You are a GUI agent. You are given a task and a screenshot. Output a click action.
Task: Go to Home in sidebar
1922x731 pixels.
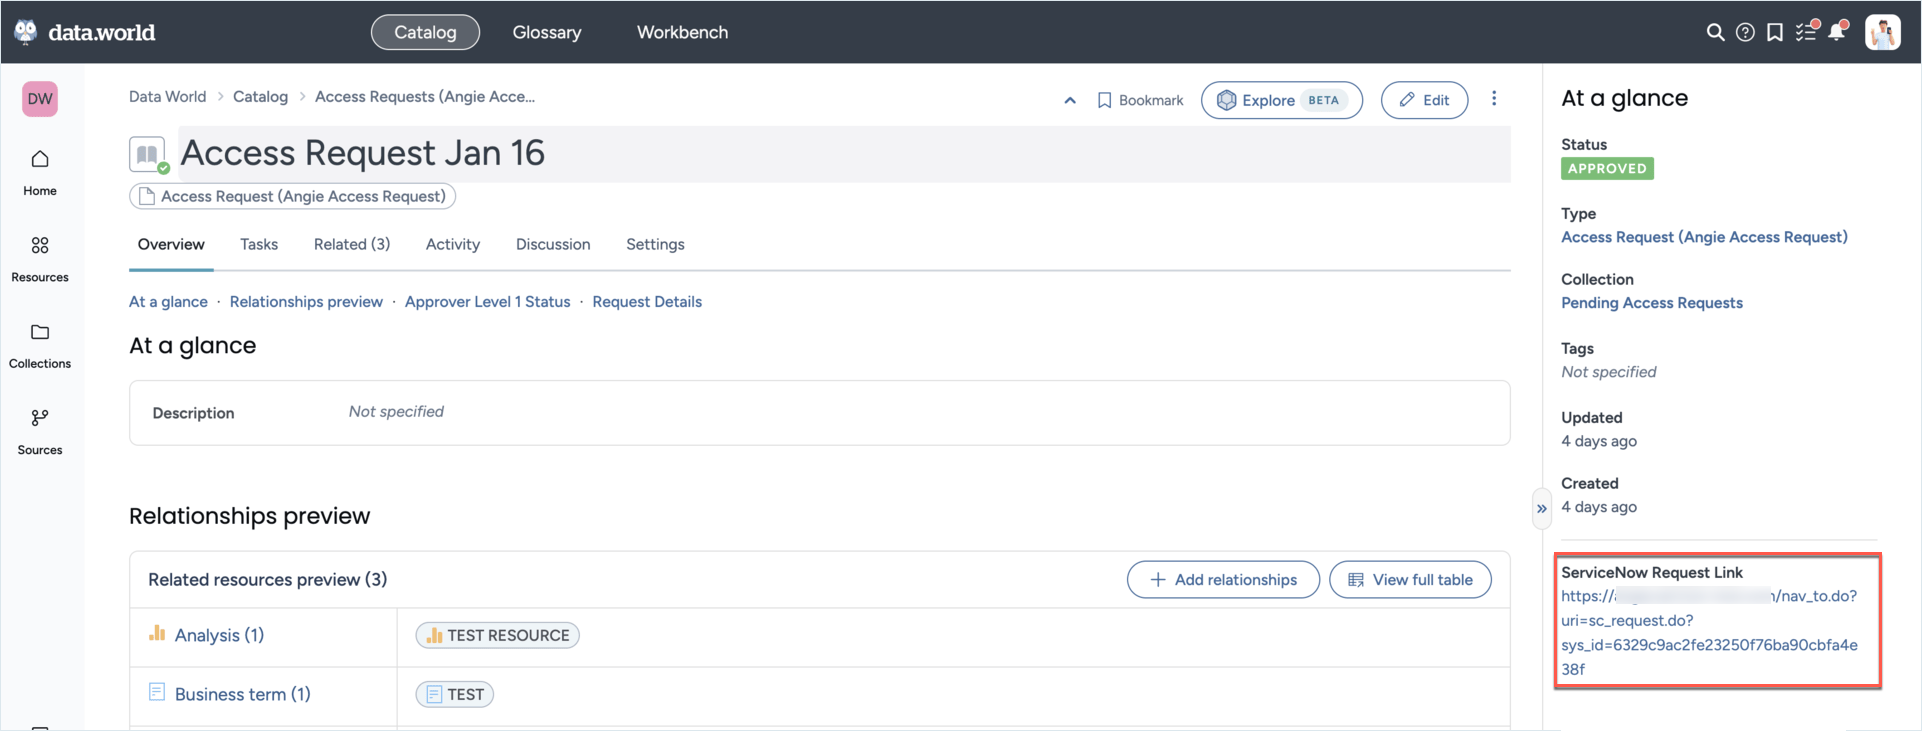point(40,172)
